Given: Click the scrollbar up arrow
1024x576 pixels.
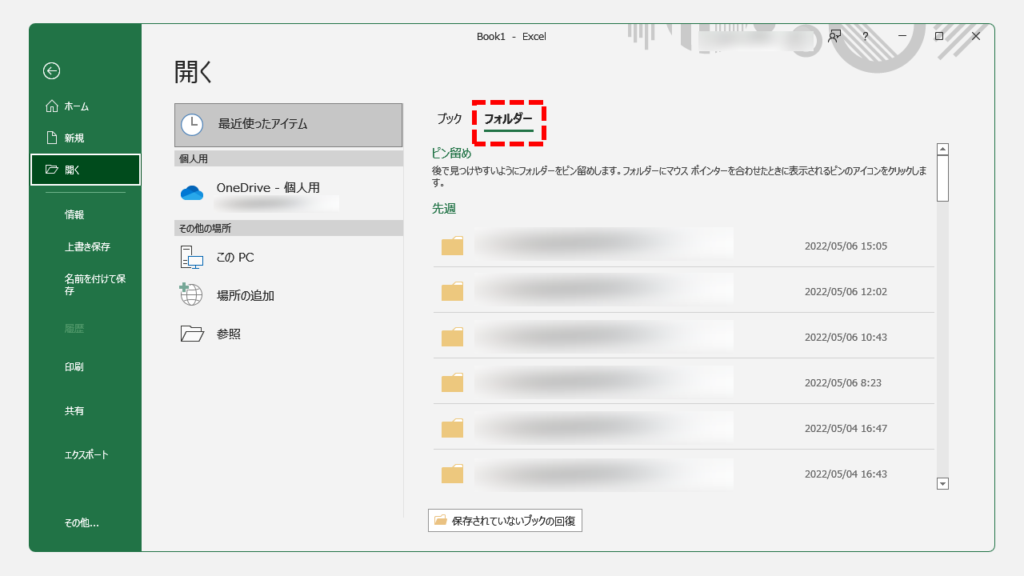Looking at the screenshot, I should [x=942, y=151].
